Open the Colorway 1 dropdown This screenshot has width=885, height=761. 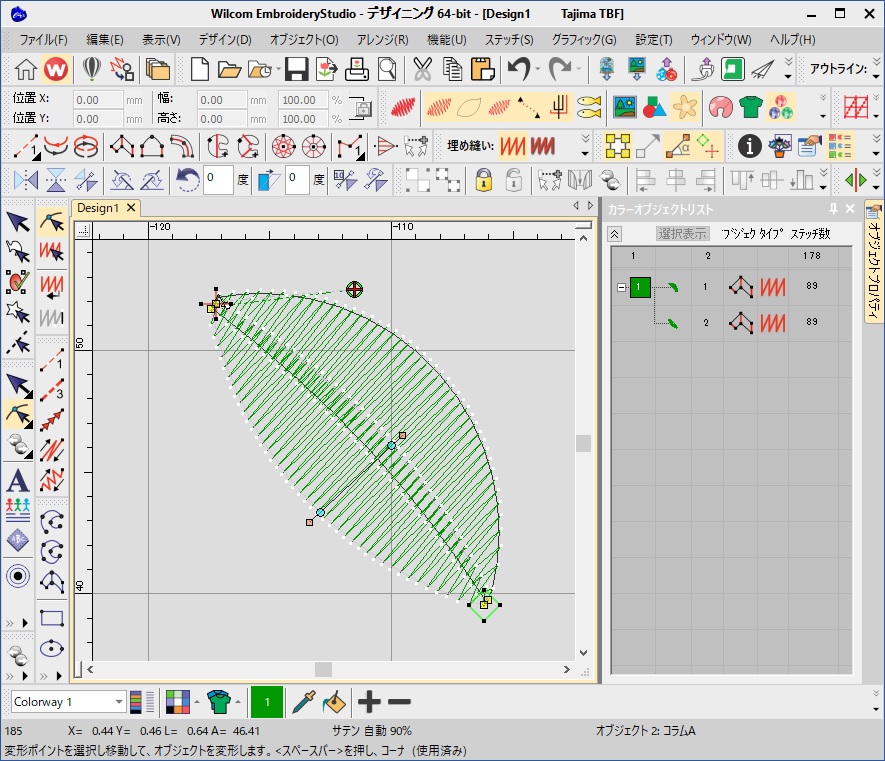(x=119, y=702)
